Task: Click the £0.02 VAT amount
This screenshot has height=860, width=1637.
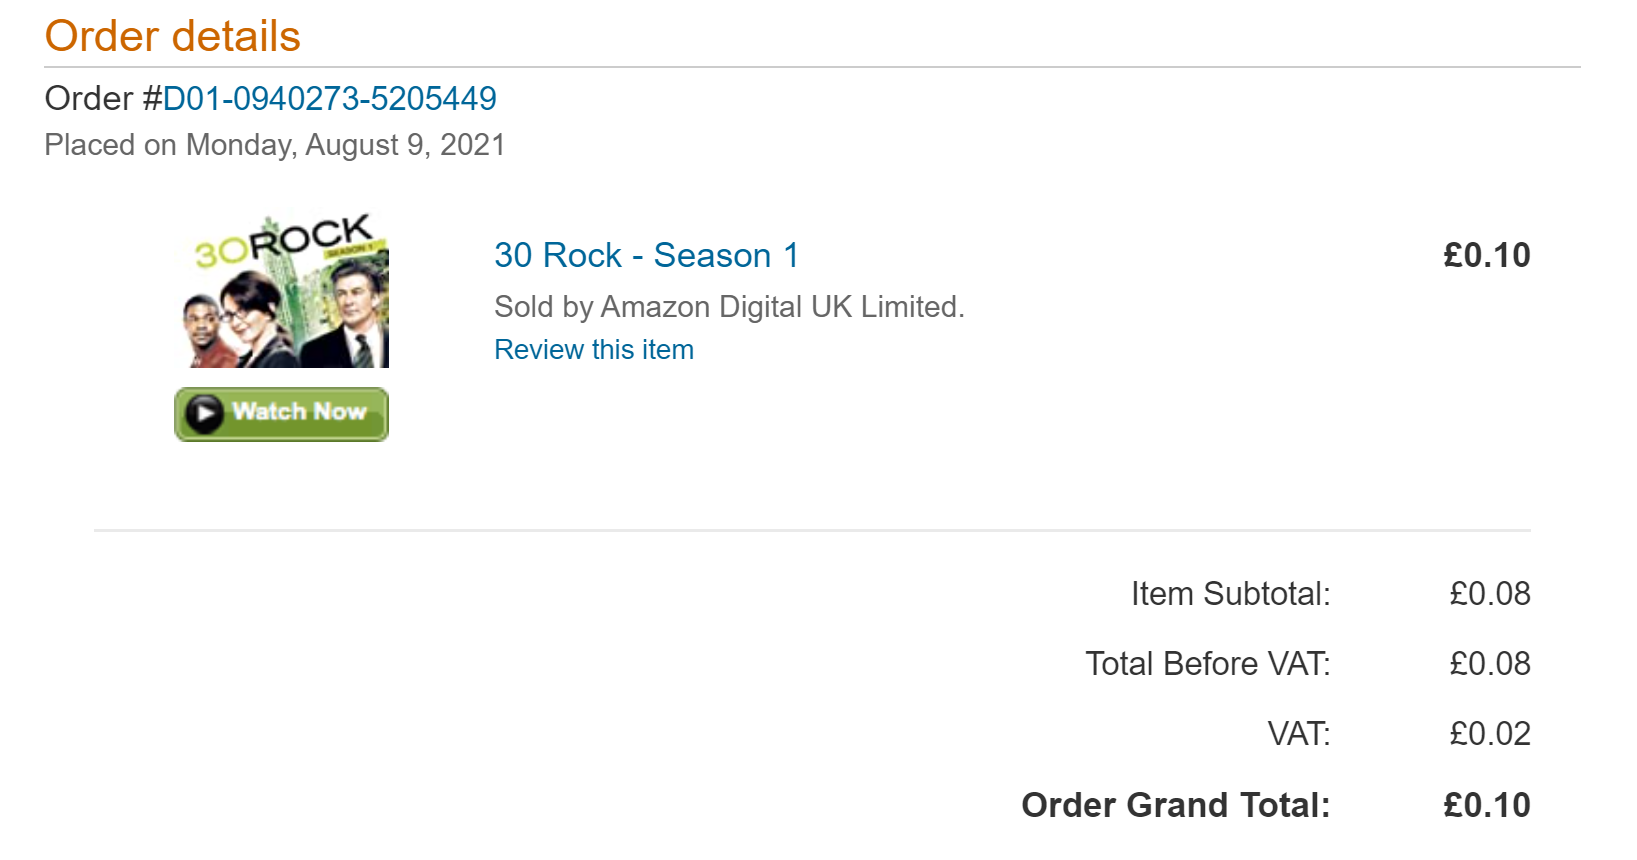Action: (1490, 734)
